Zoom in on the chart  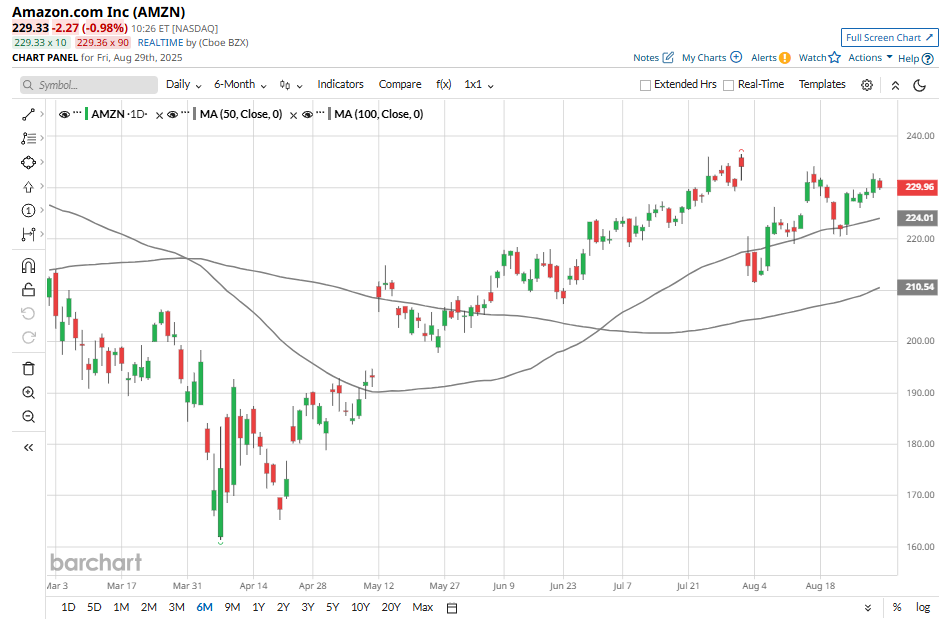28,393
